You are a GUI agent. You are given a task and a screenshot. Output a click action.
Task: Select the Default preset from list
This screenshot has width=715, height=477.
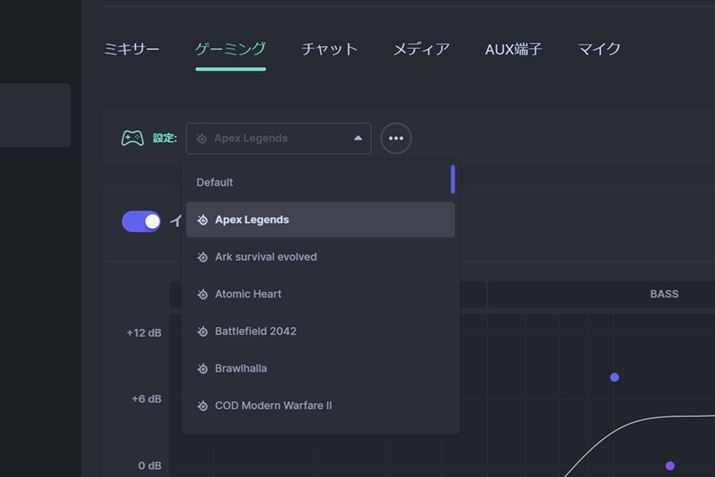[215, 182]
